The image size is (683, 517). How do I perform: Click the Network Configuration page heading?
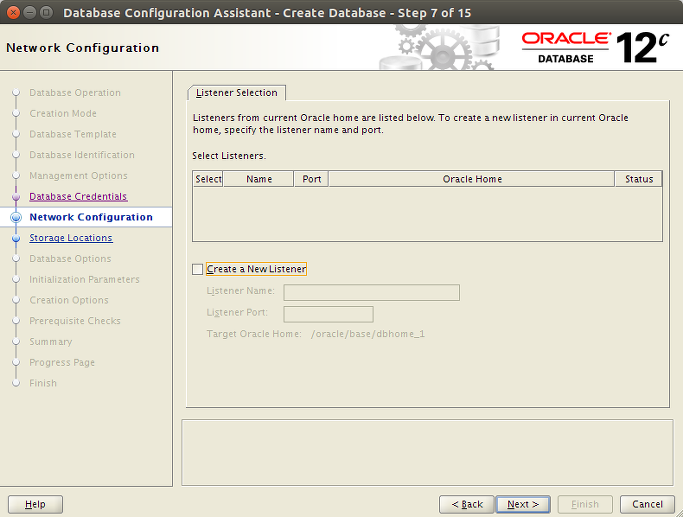click(83, 47)
